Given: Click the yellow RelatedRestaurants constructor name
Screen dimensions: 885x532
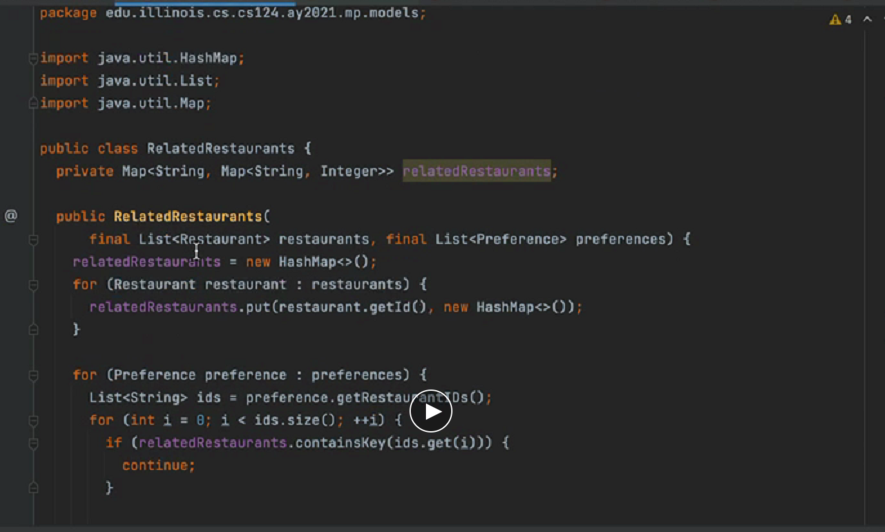Looking at the screenshot, I should pos(188,216).
